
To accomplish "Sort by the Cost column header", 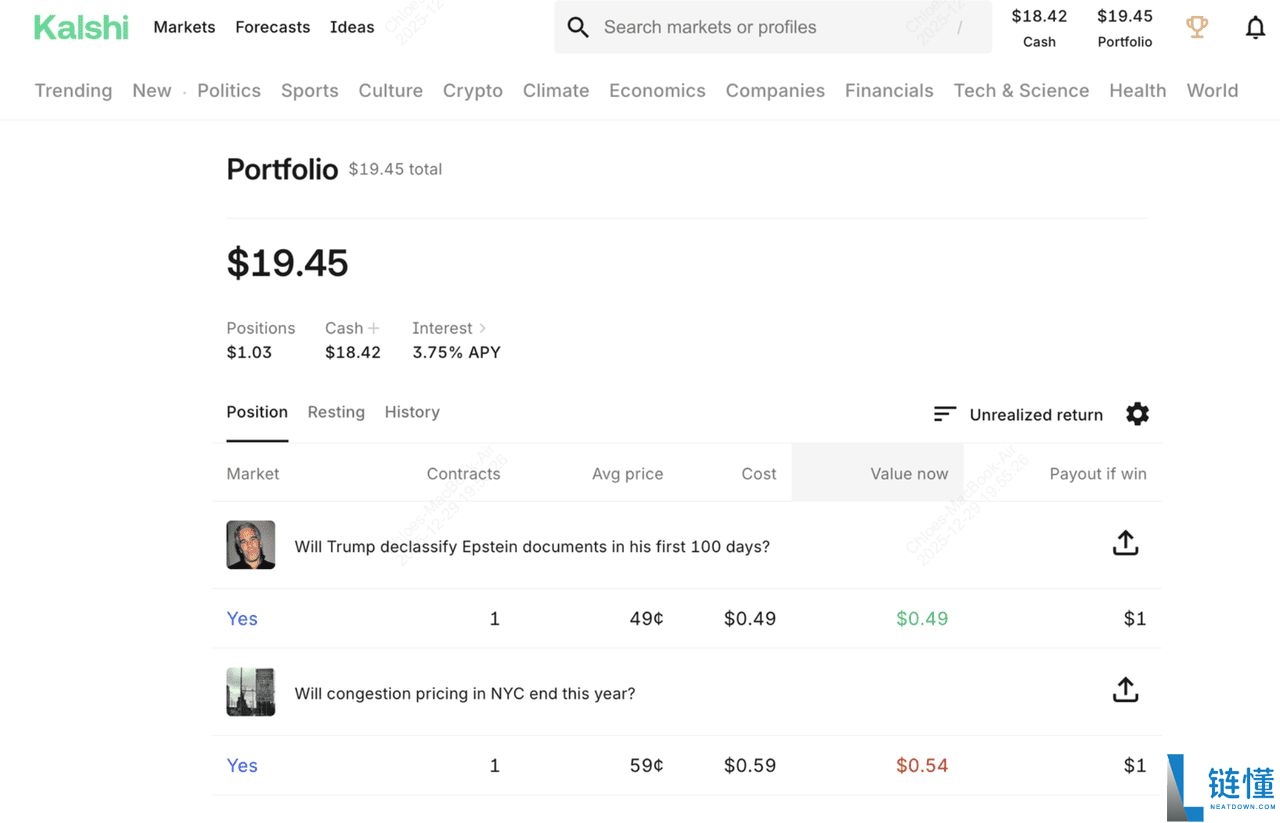I will (x=759, y=474).
